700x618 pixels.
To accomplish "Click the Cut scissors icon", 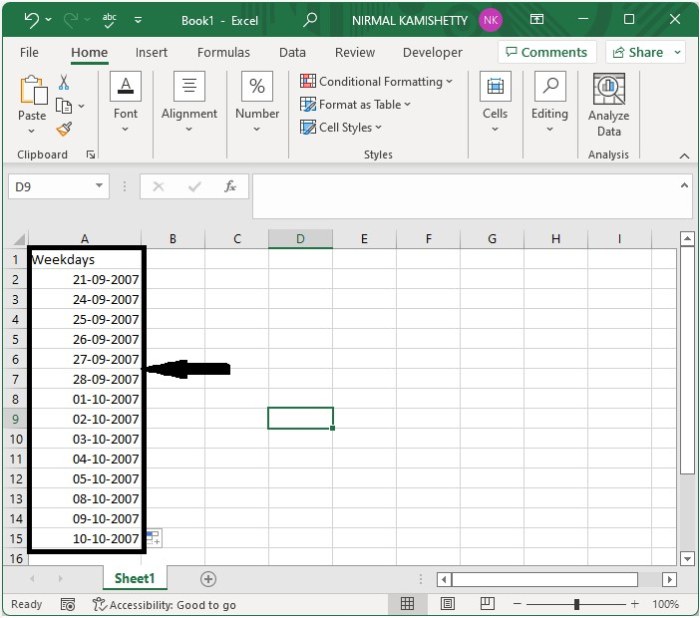I will tap(64, 82).
